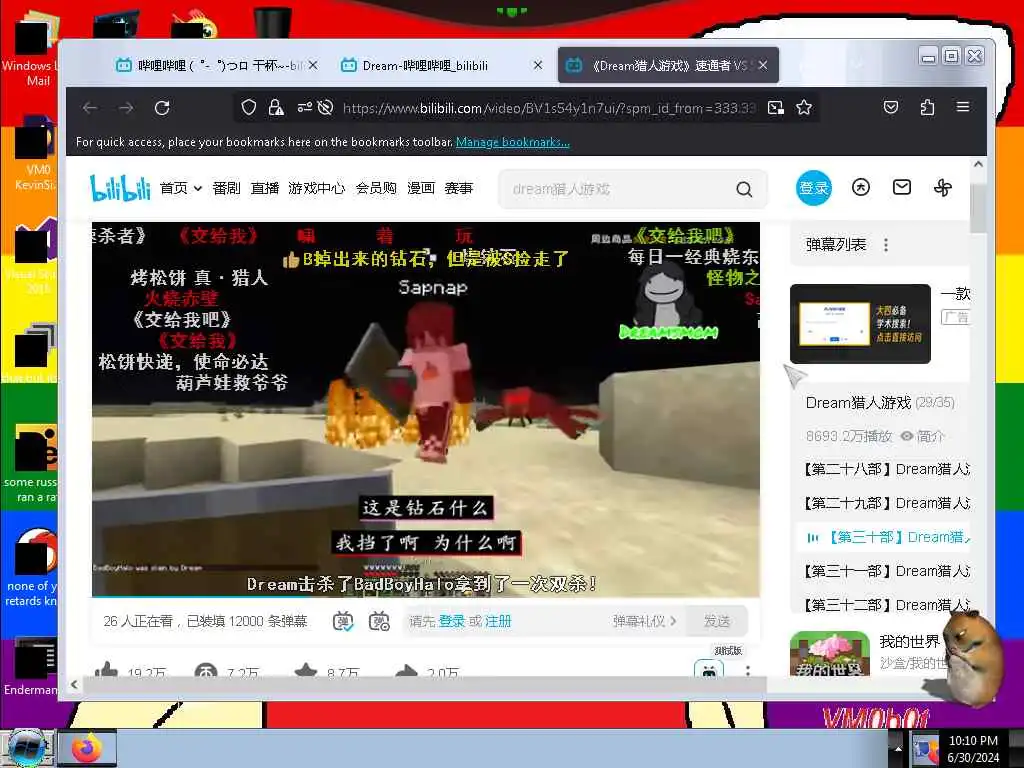1024x768 pixels.
Task: Open the 赛事 navigation item
Action: (x=458, y=188)
